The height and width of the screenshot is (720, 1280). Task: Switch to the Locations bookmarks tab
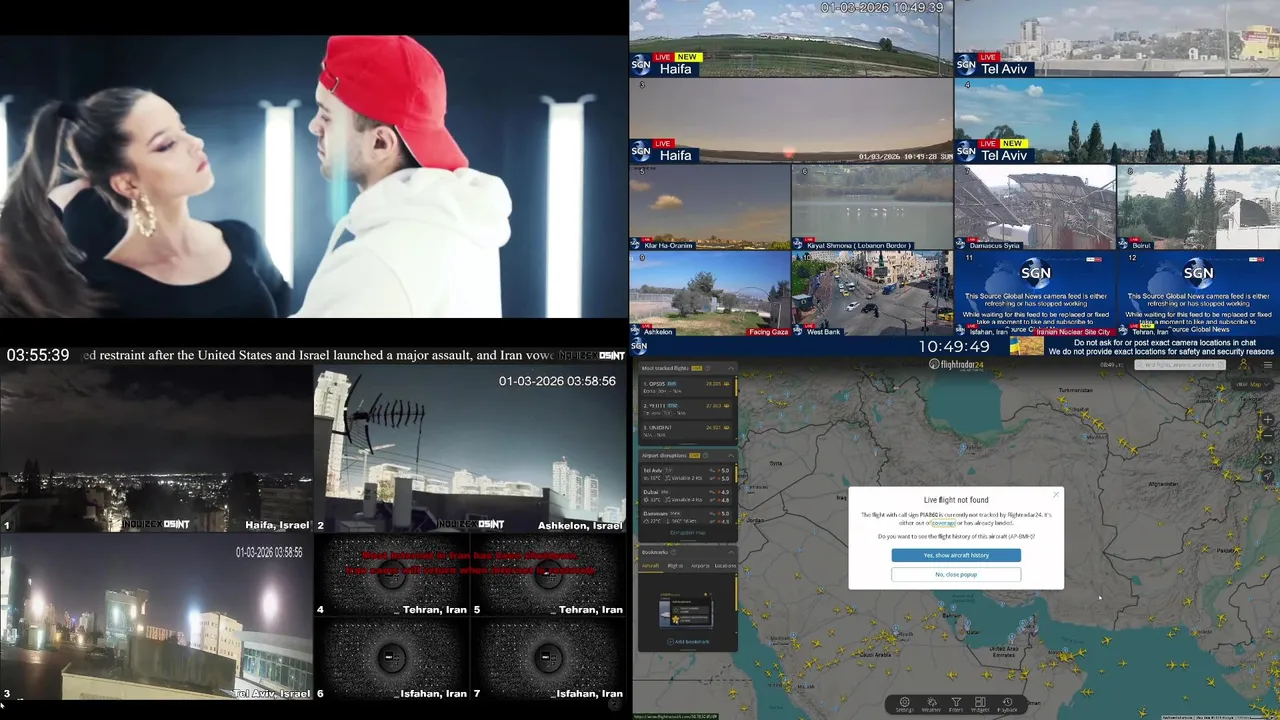pyautogui.click(x=725, y=566)
